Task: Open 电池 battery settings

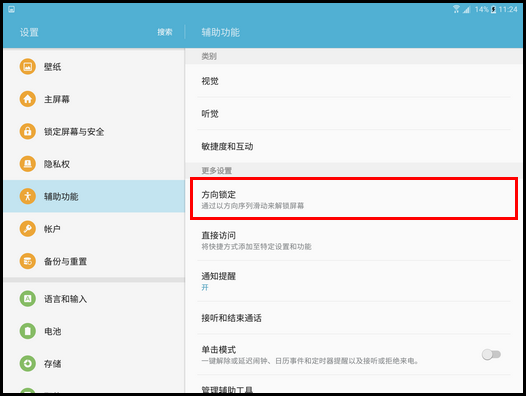Action: point(94,331)
